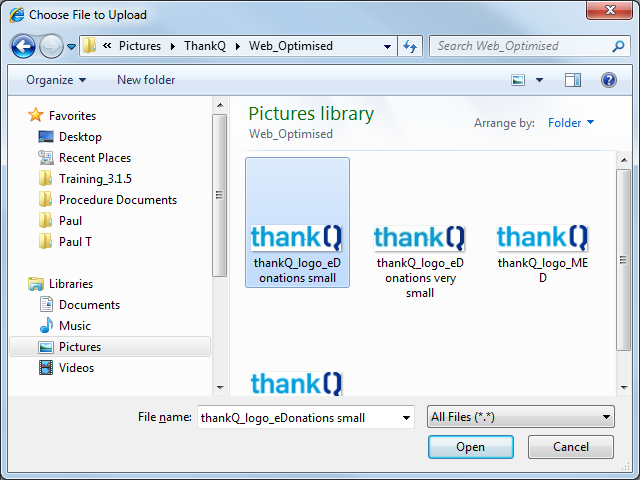The height and width of the screenshot is (480, 640).
Task: Open the Organize menu
Action: pyautogui.click(x=56, y=80)
